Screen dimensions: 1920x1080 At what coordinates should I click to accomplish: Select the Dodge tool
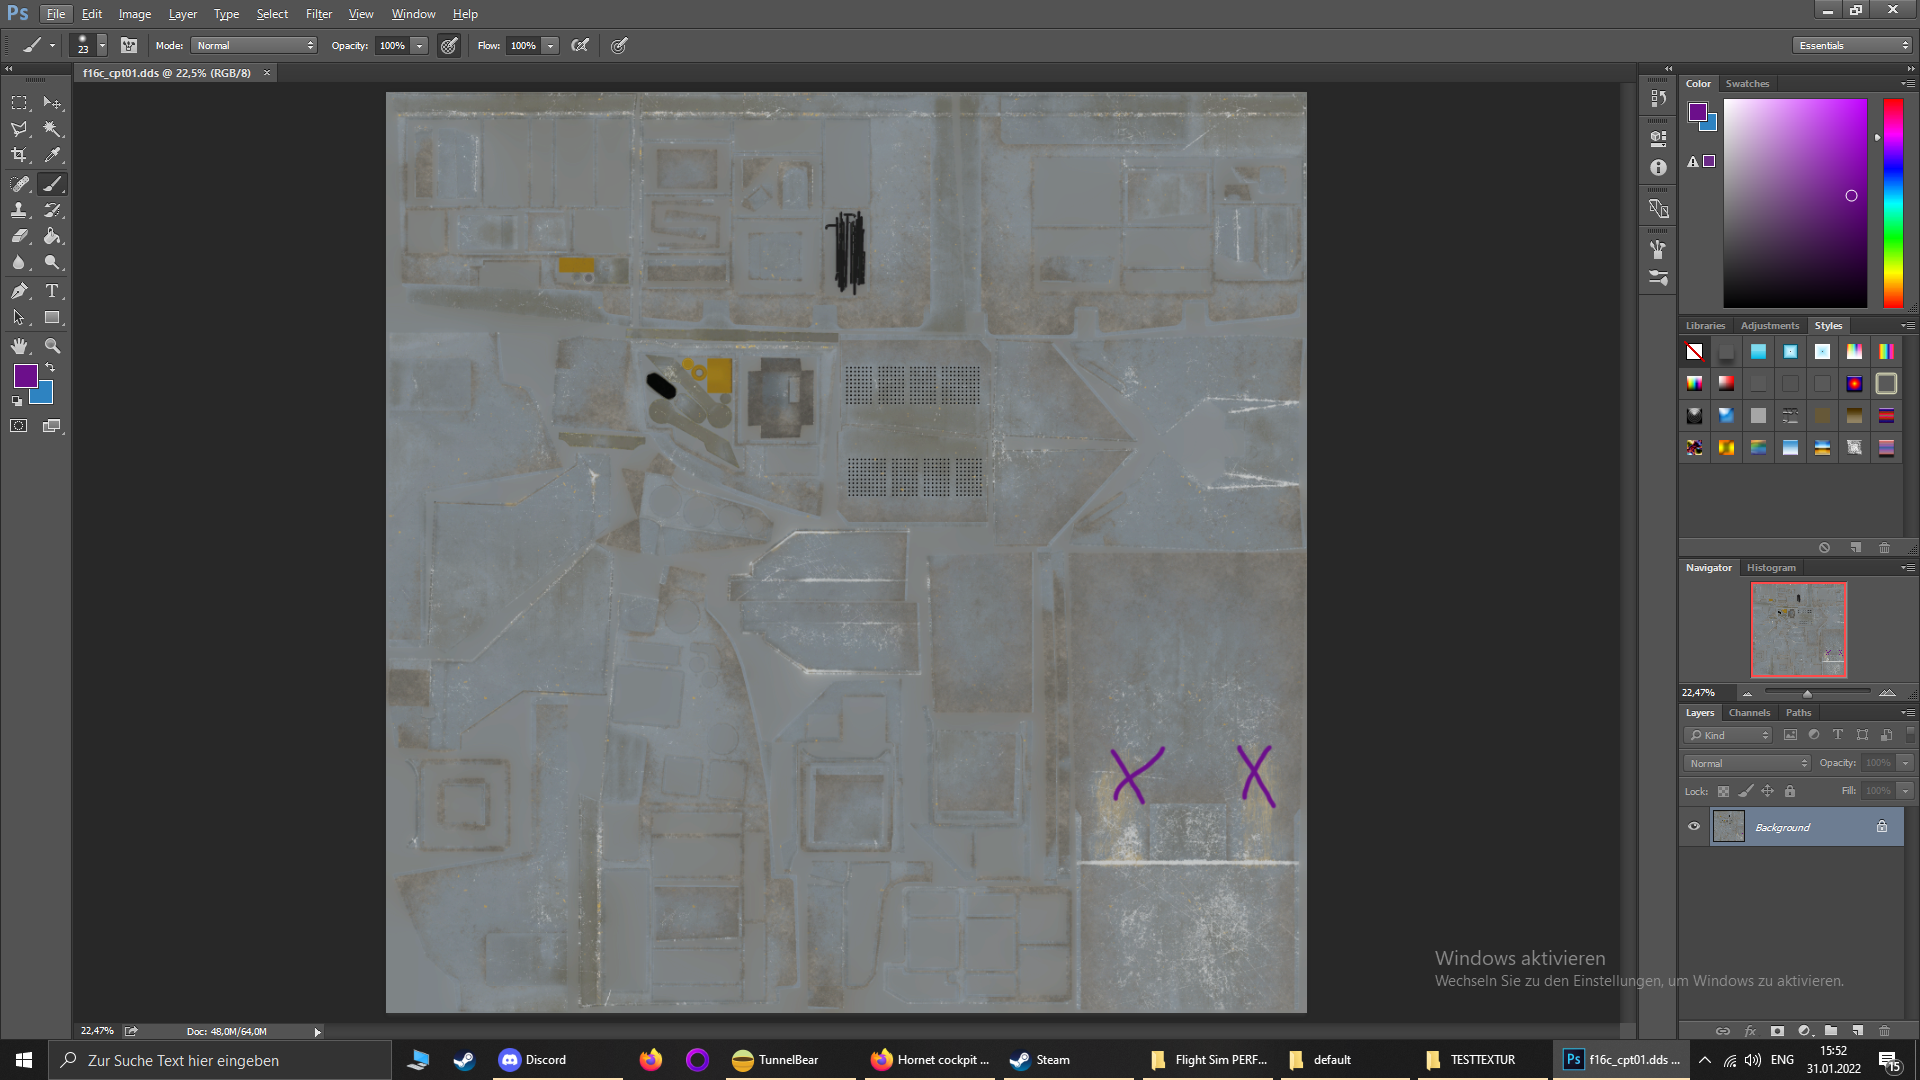(52, 262)
